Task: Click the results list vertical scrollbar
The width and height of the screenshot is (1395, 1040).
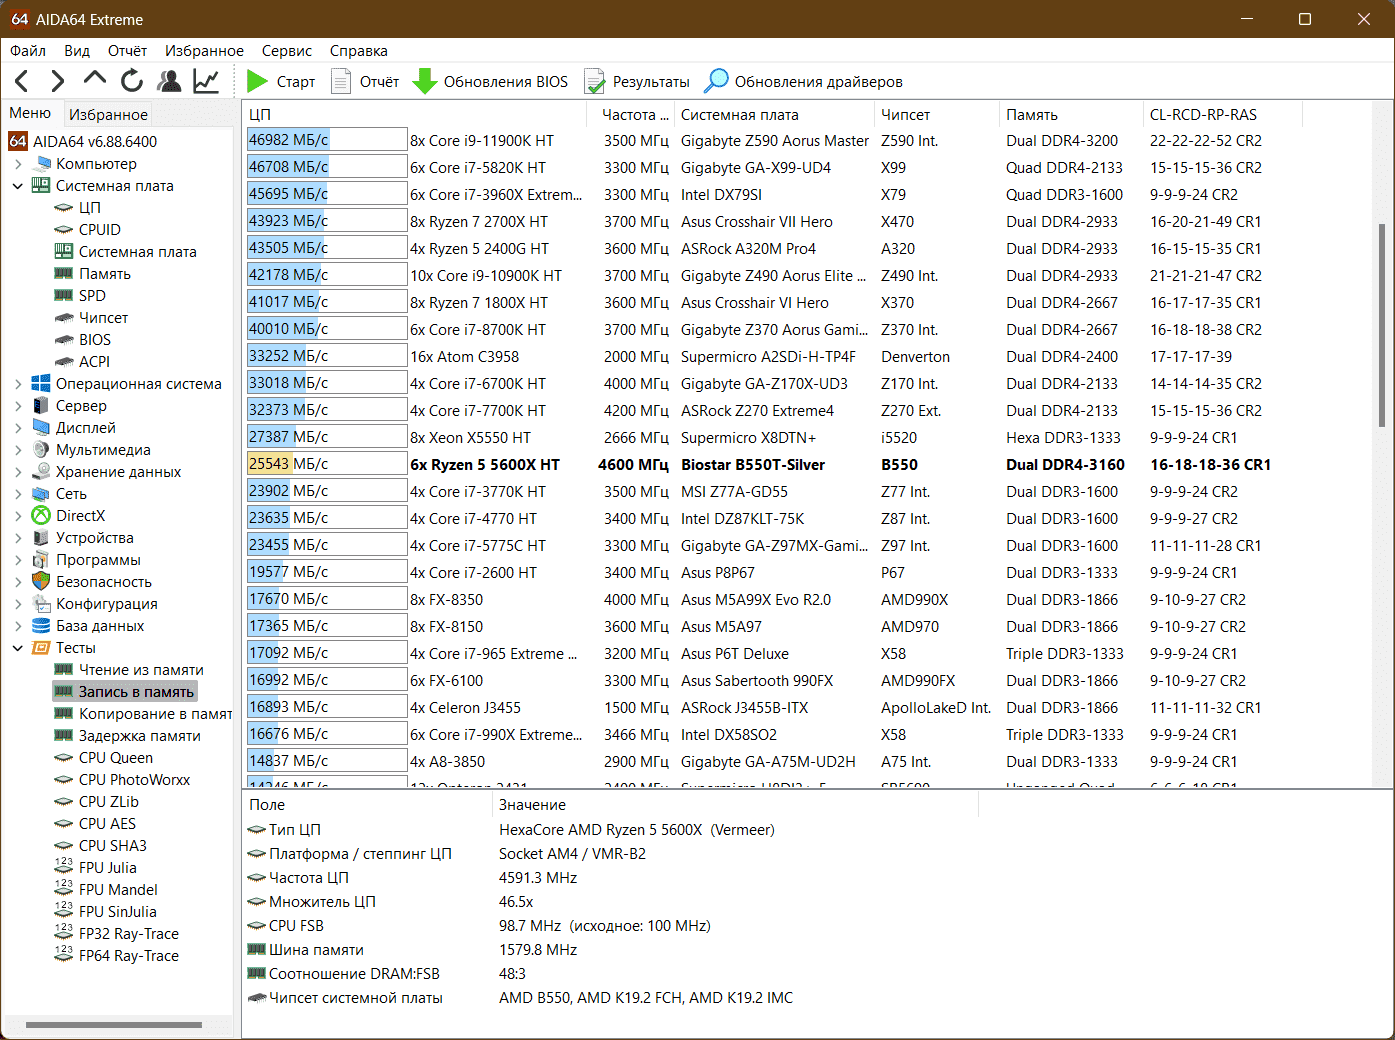Action: [1383, 325]
